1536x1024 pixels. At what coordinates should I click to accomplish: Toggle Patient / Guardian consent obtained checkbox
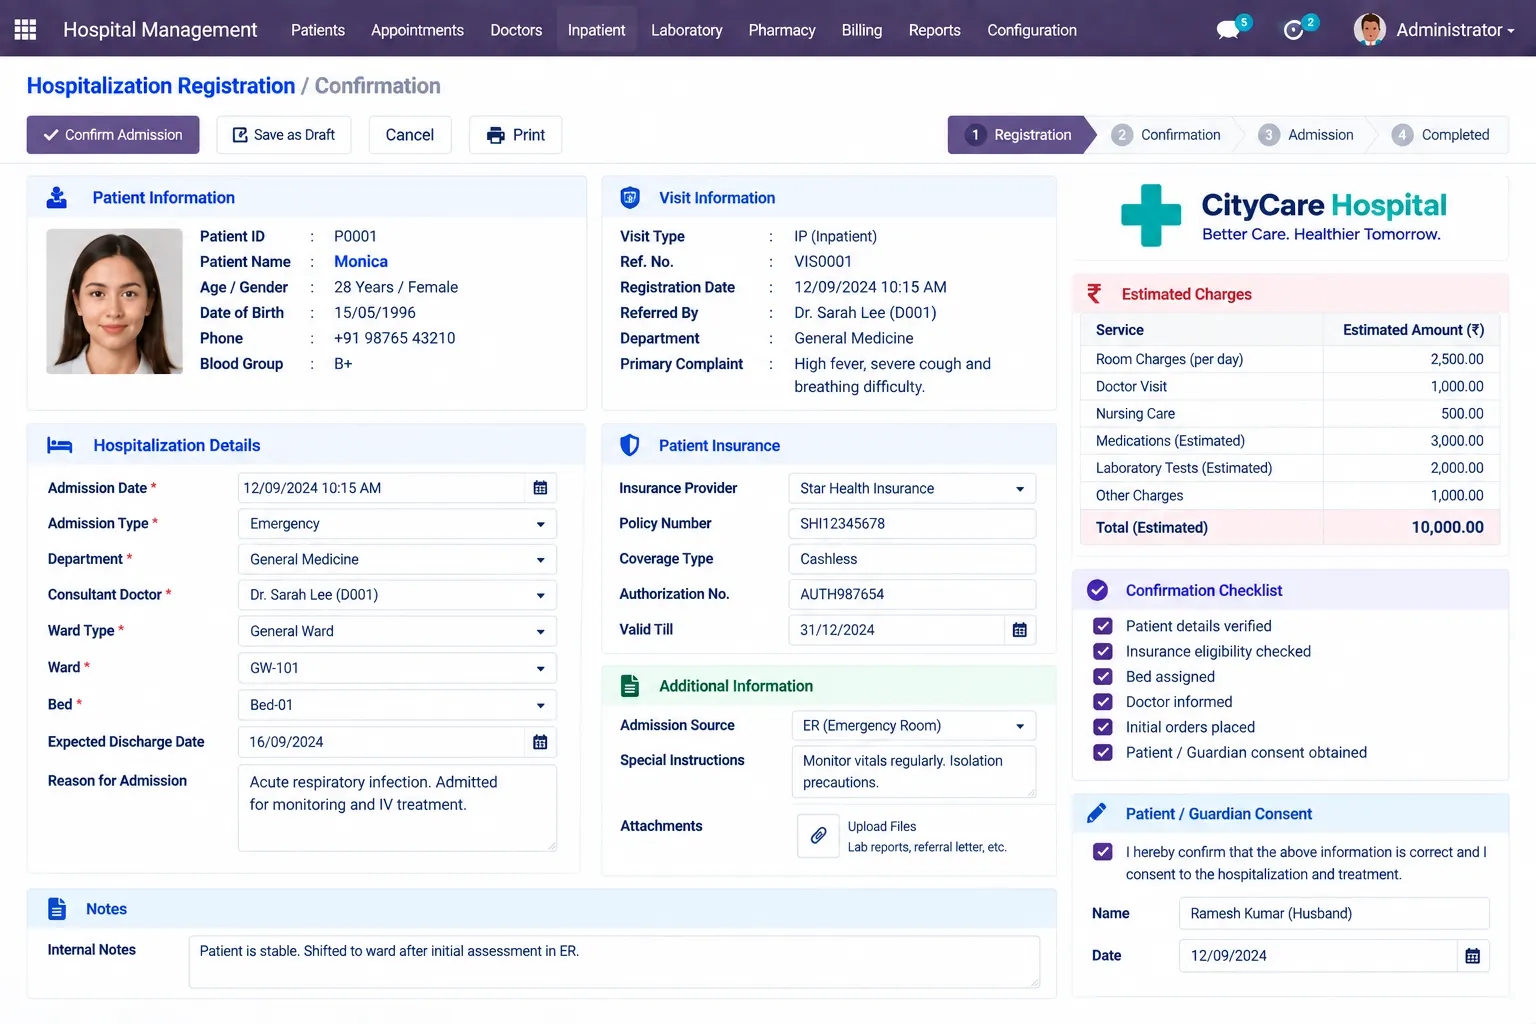coord(1103,752)
